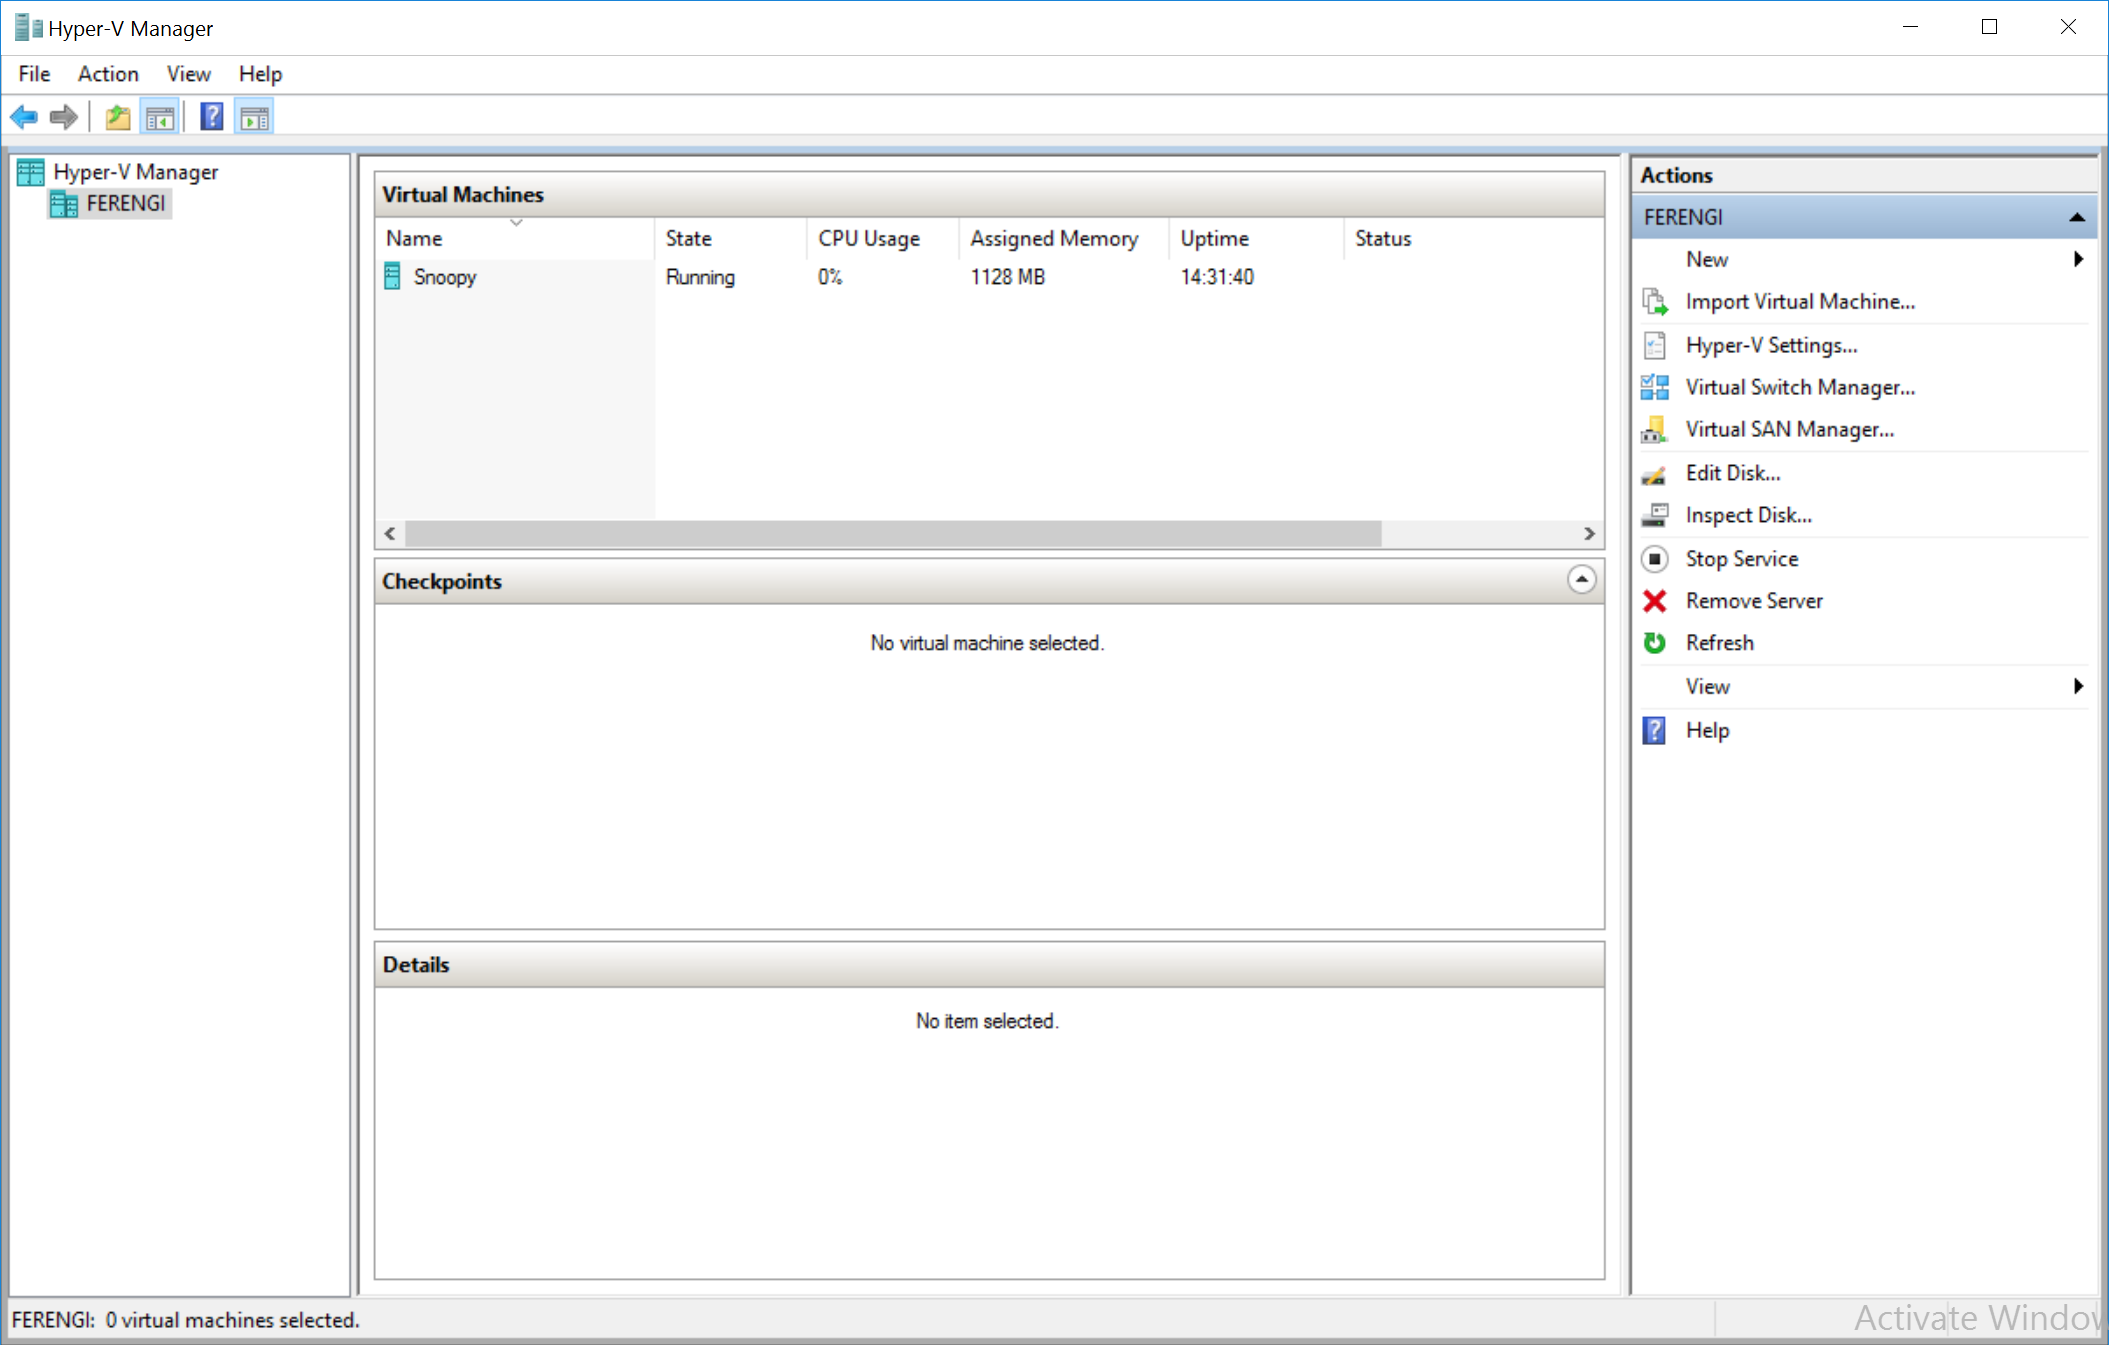This screenshot has width=2109, height=1345.
Task: Toggle the Show/Hide Console Tree toolbar icon
Action: [160, 118]
